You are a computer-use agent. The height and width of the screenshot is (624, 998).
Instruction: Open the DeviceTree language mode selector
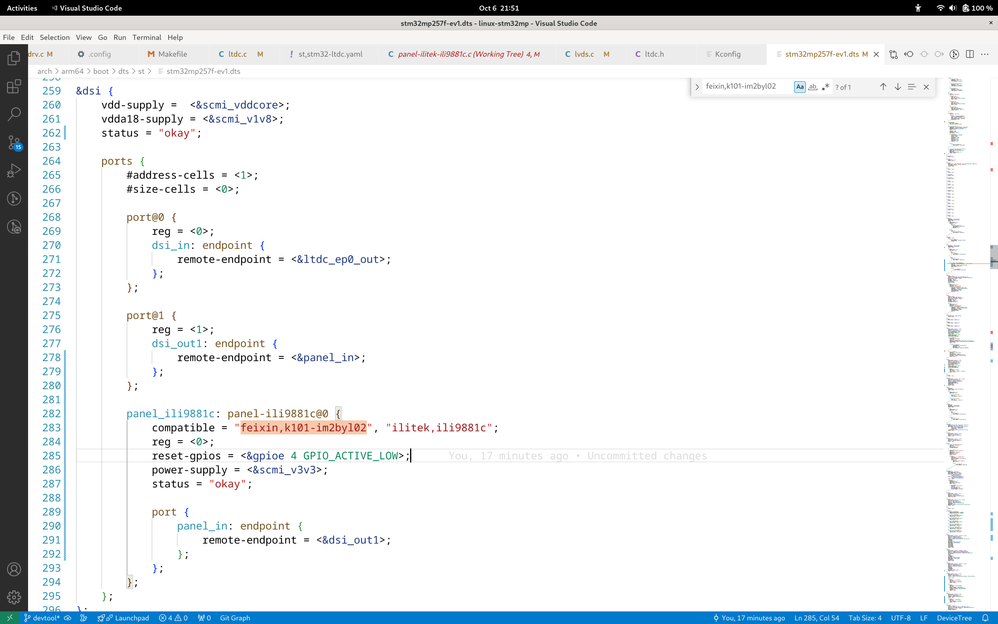(x=953, y=618)
